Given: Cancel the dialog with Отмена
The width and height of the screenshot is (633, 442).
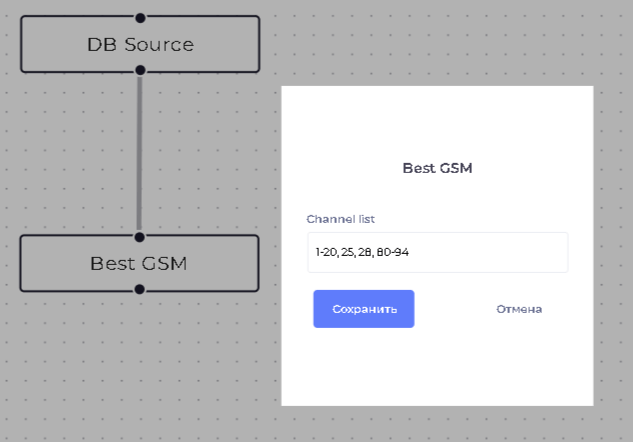Looking at the screenshot, I should pyautogui.click(x=519, y=309).
